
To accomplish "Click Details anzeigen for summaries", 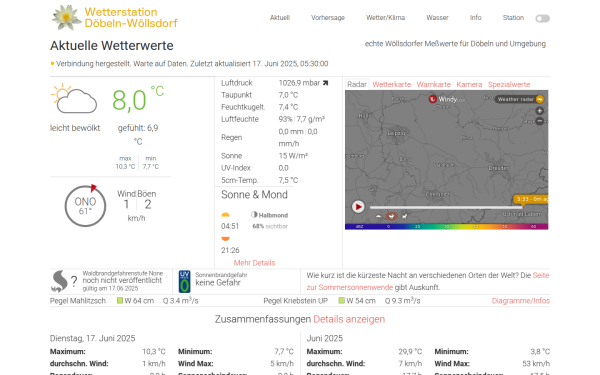I will [349, 319].
